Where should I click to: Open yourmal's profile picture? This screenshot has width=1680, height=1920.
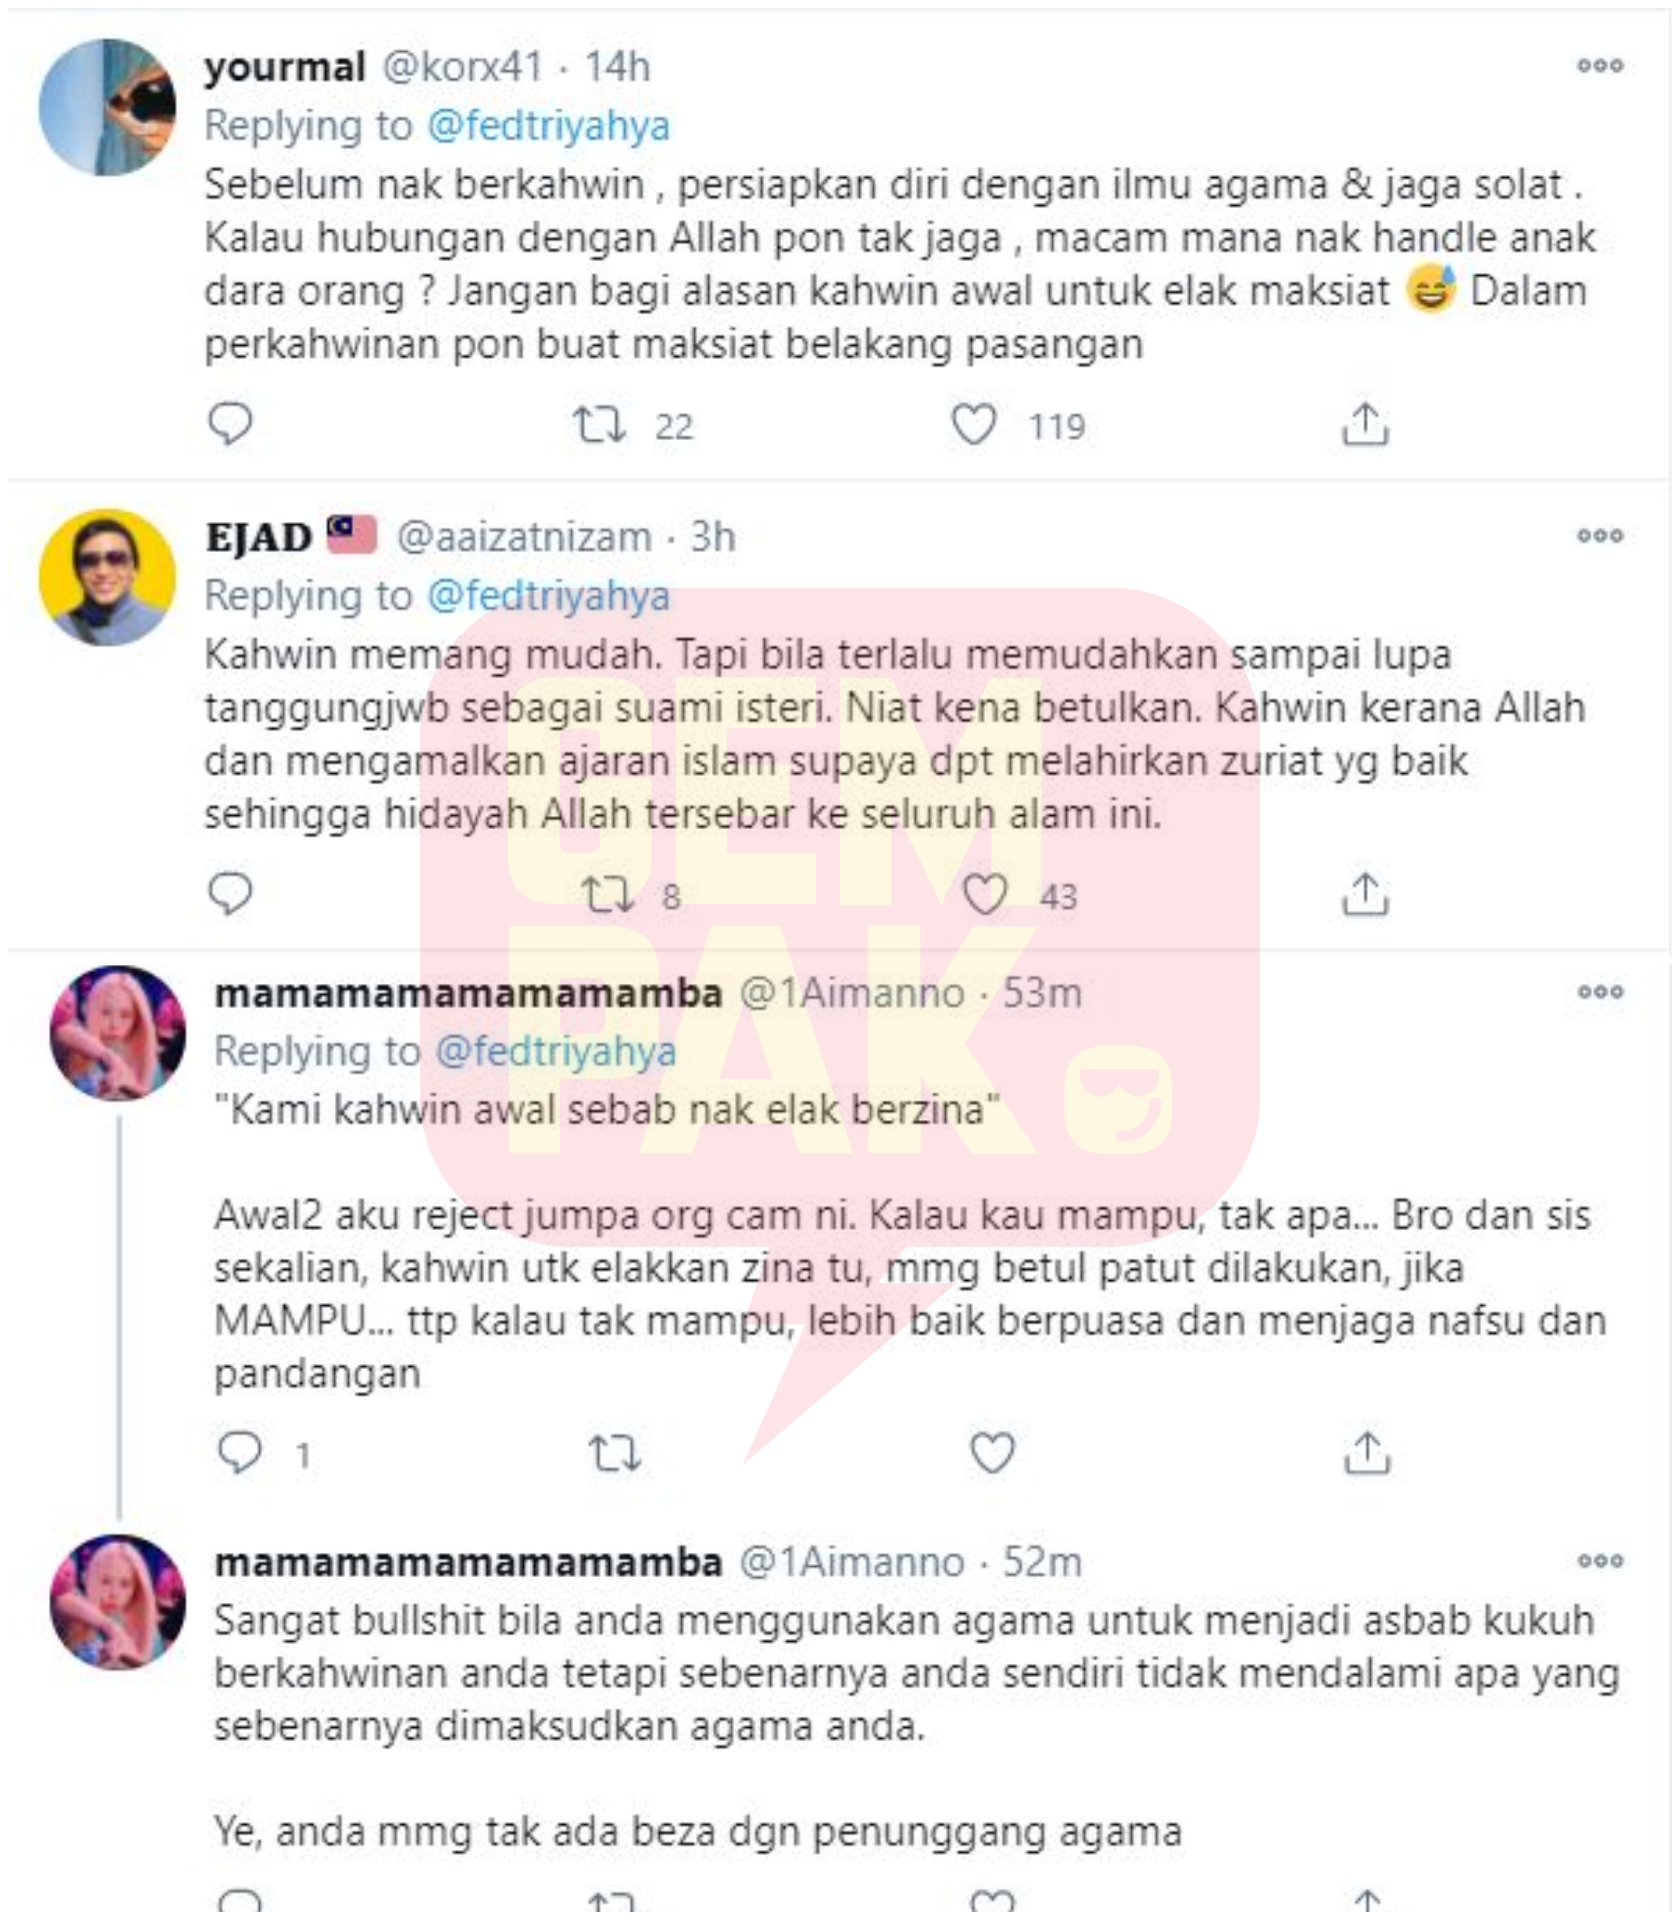tap(107, 107)
